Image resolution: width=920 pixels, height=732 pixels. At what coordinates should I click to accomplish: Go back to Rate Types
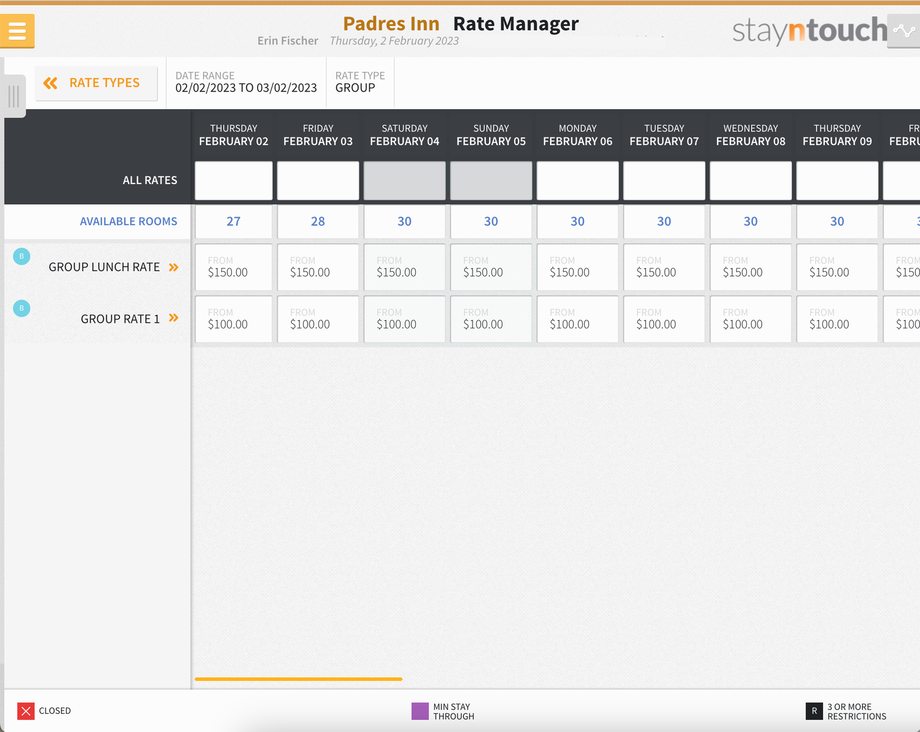click(96, 83)
